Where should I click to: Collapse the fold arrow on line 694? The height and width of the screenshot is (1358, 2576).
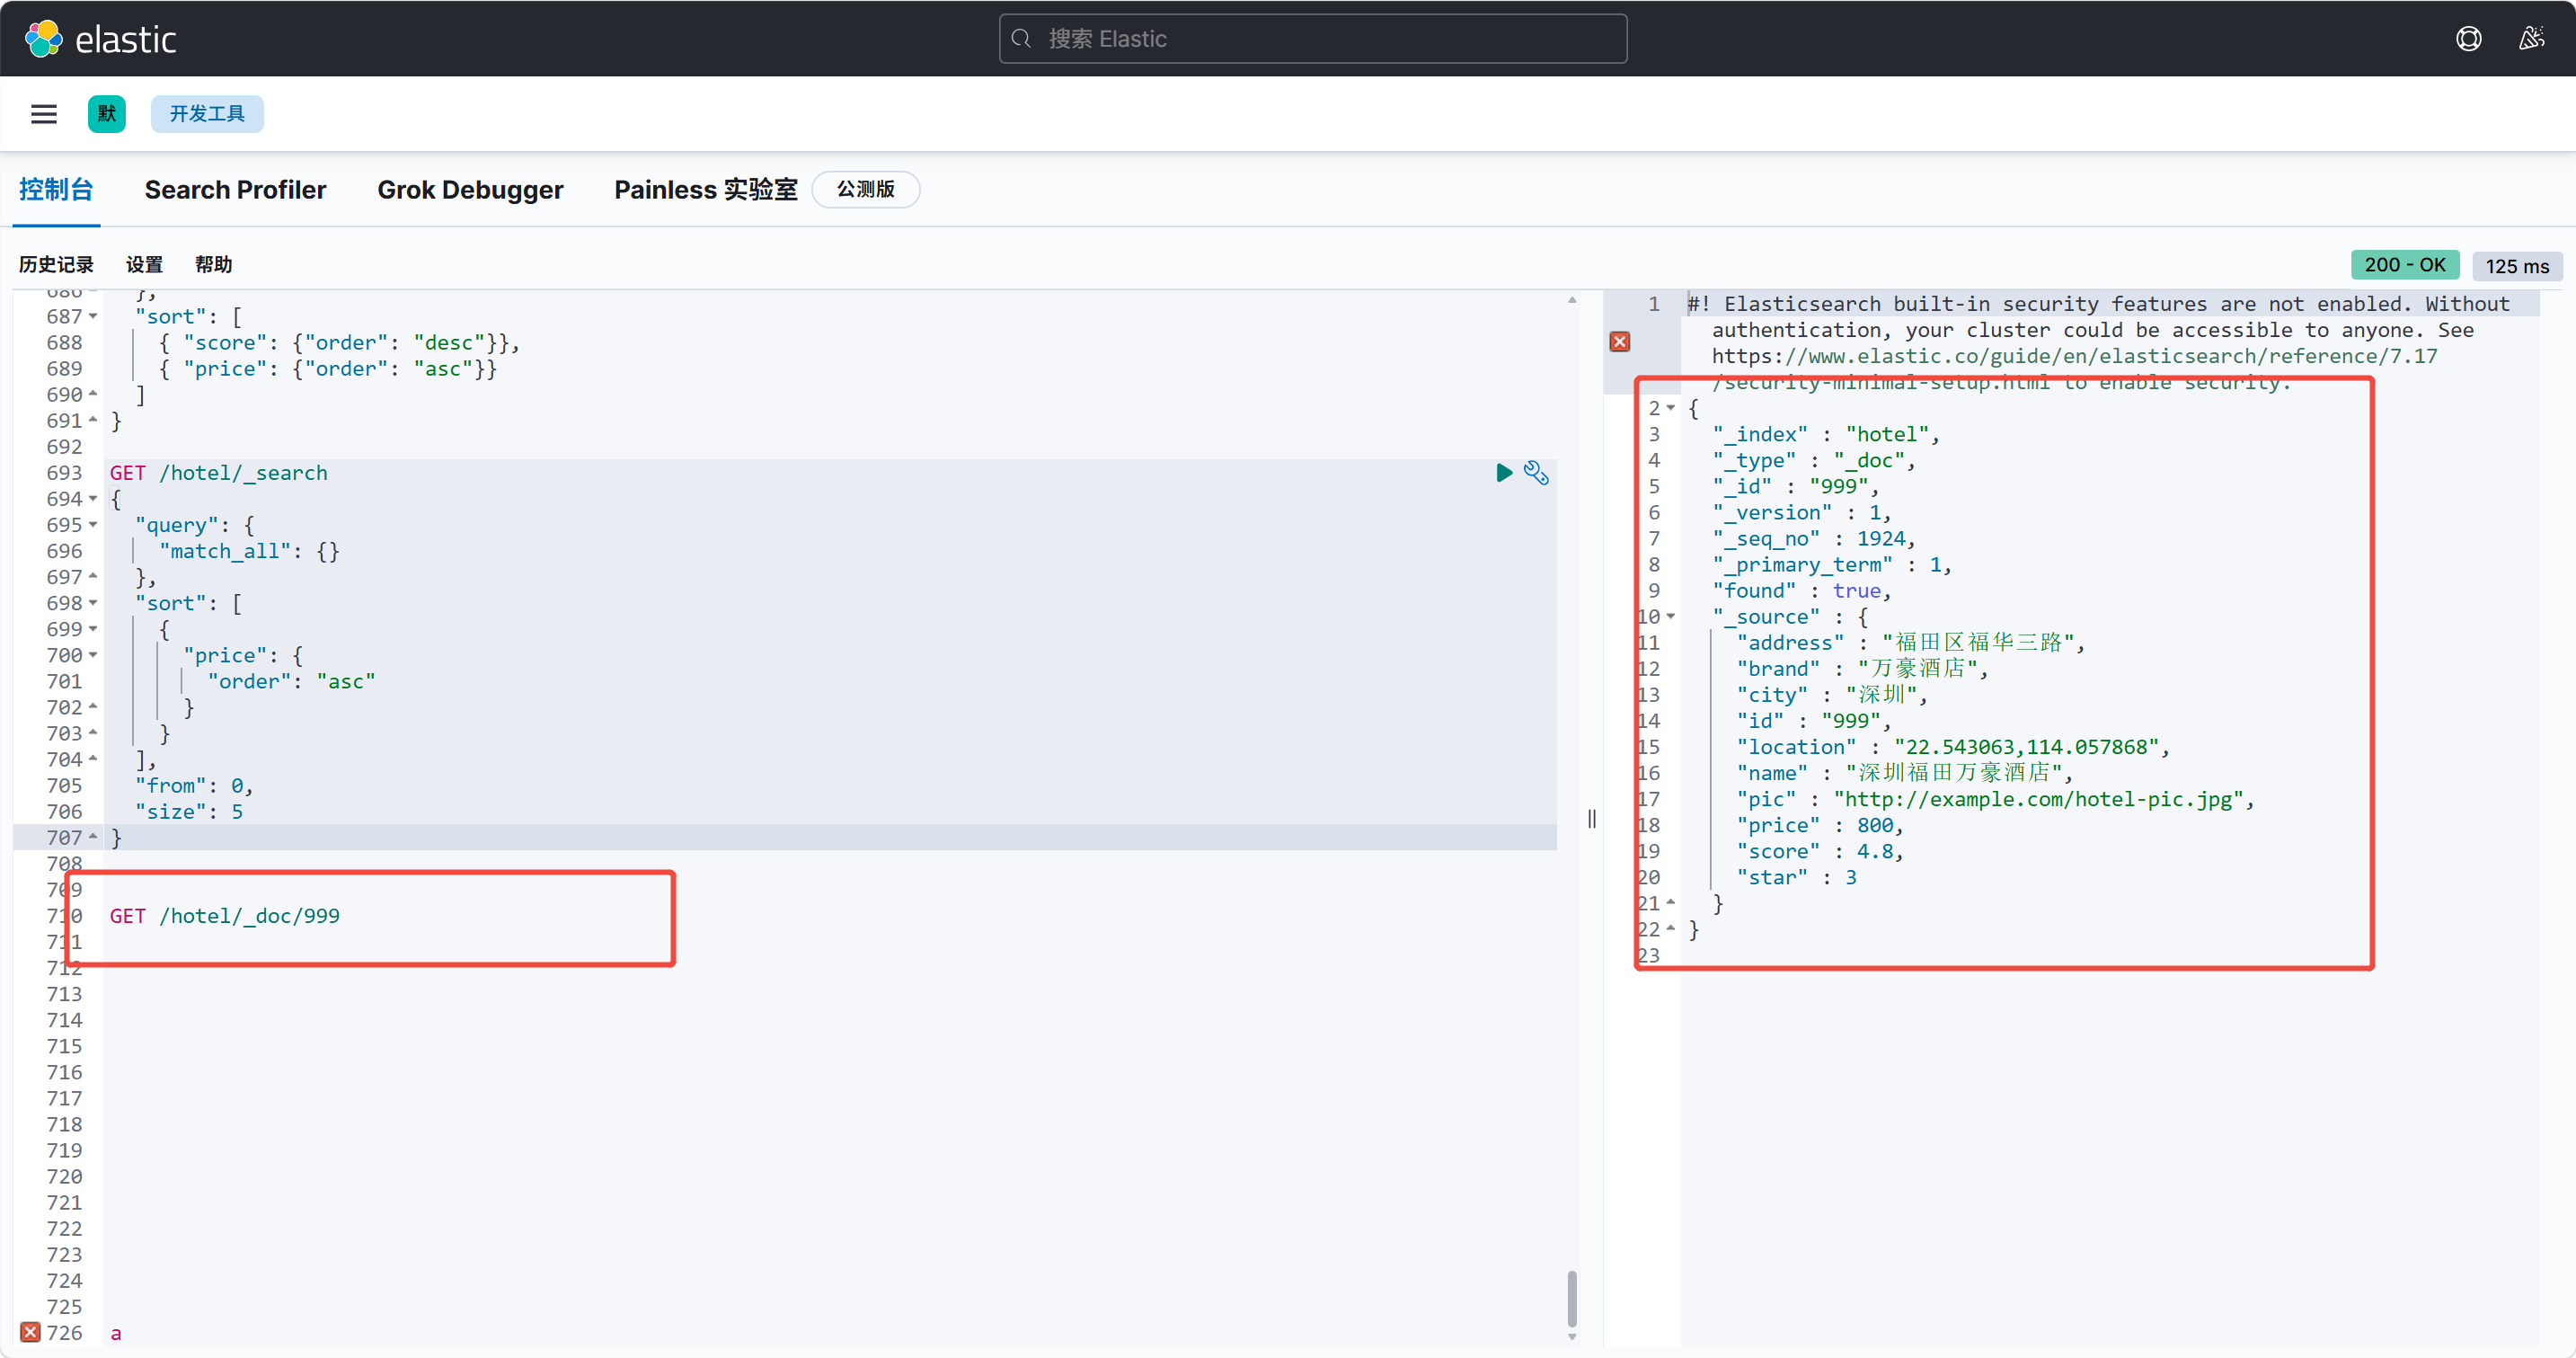(x=93, y=499)
